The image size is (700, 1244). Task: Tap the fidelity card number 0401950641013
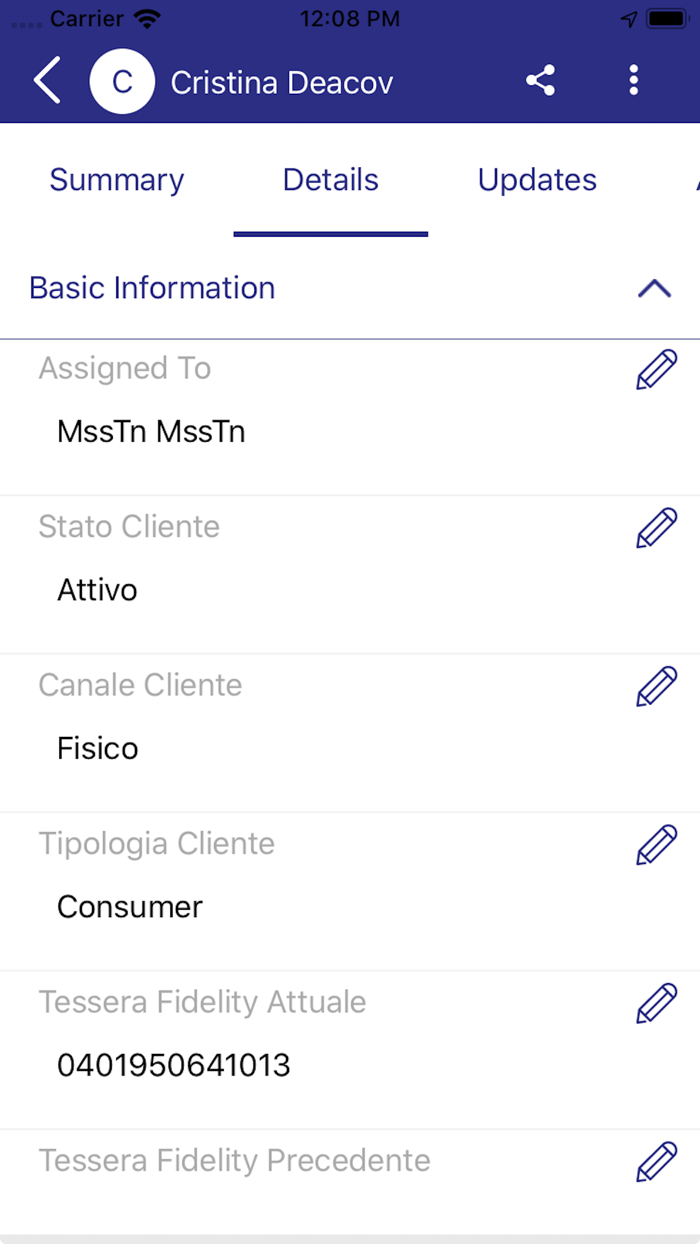point(174,1066)
